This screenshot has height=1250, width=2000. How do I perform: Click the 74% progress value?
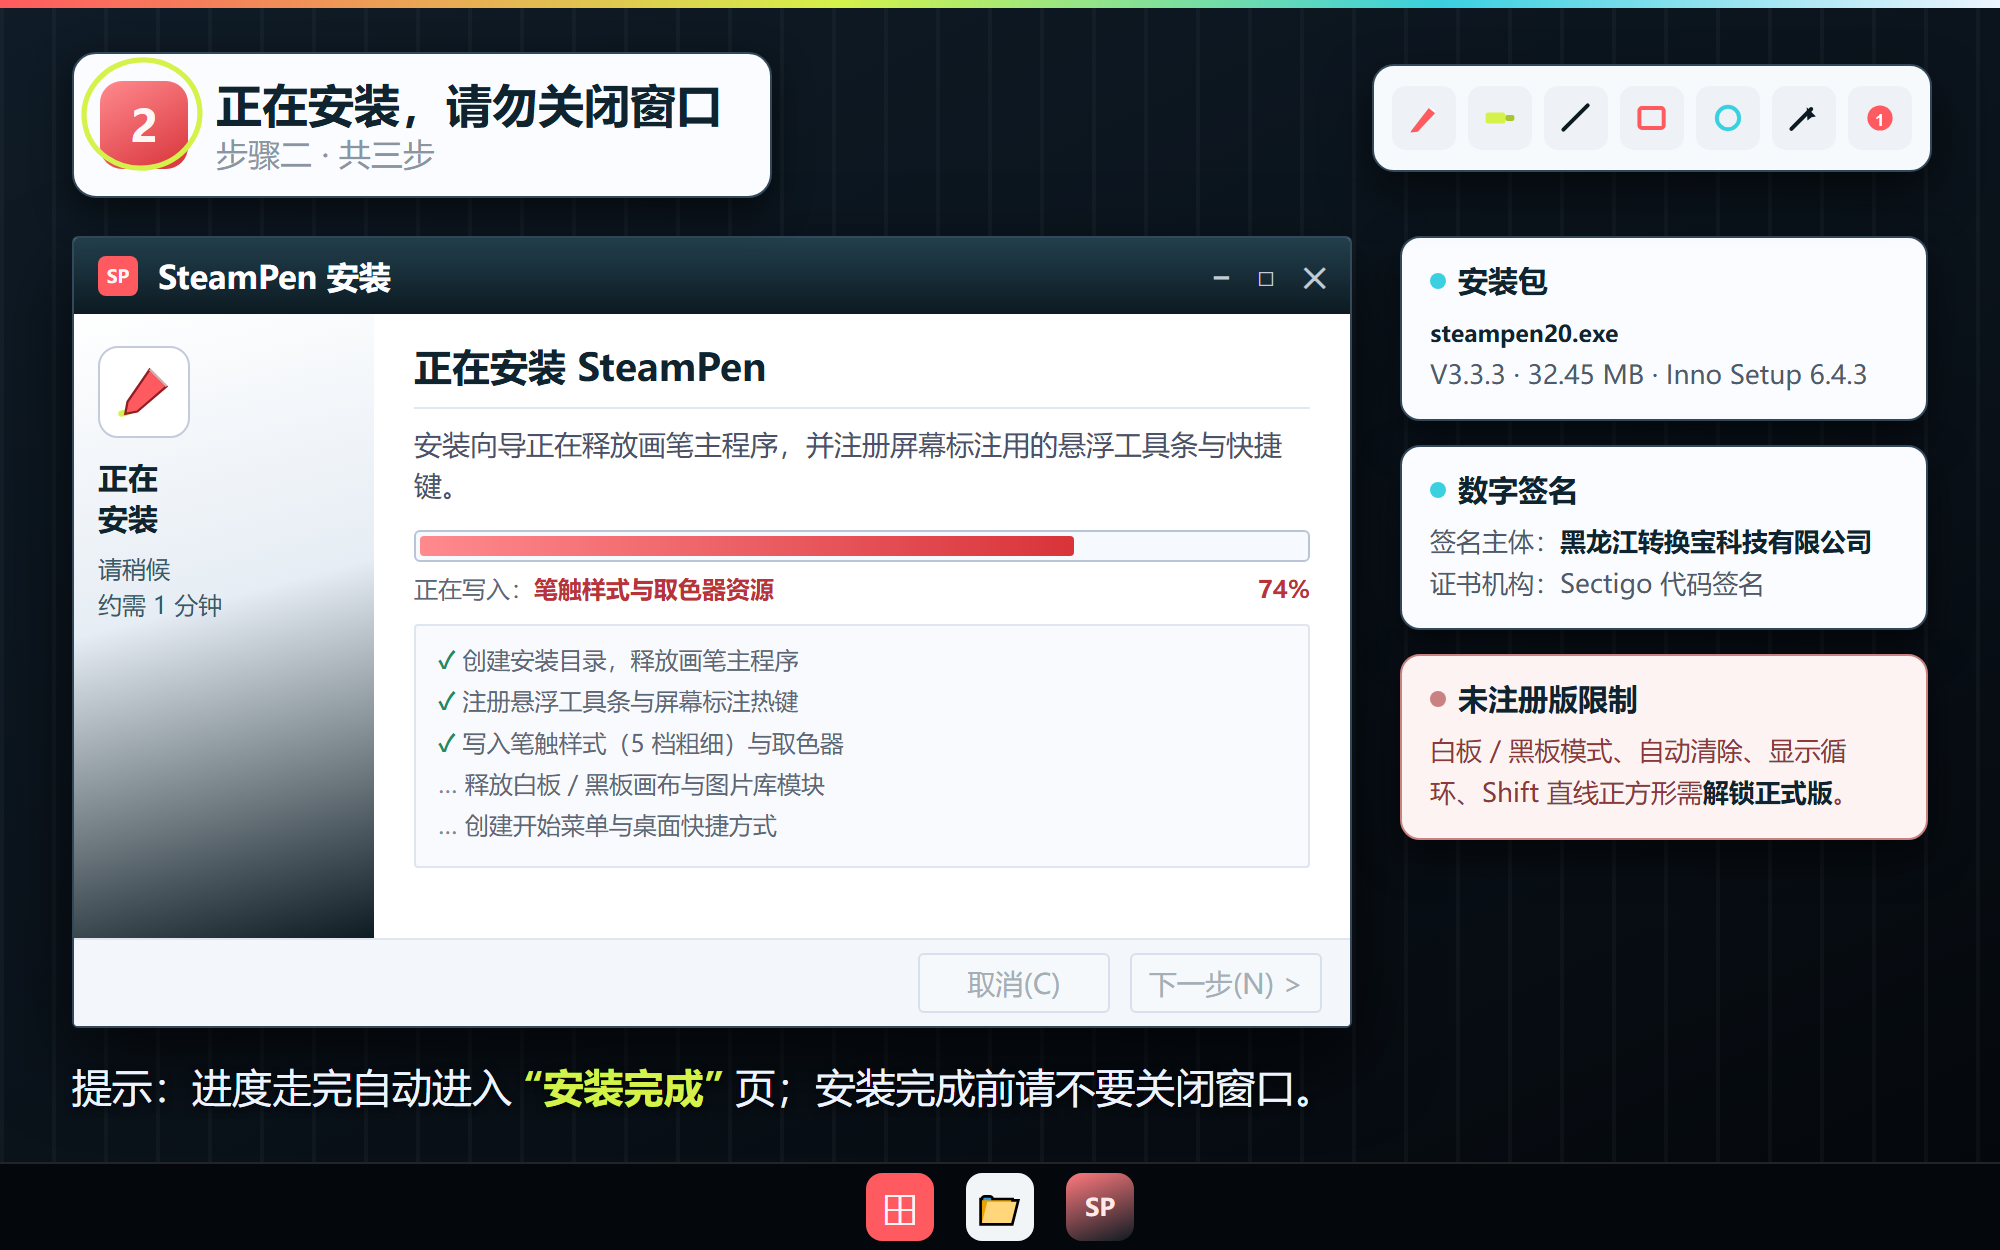[1283, 590]
